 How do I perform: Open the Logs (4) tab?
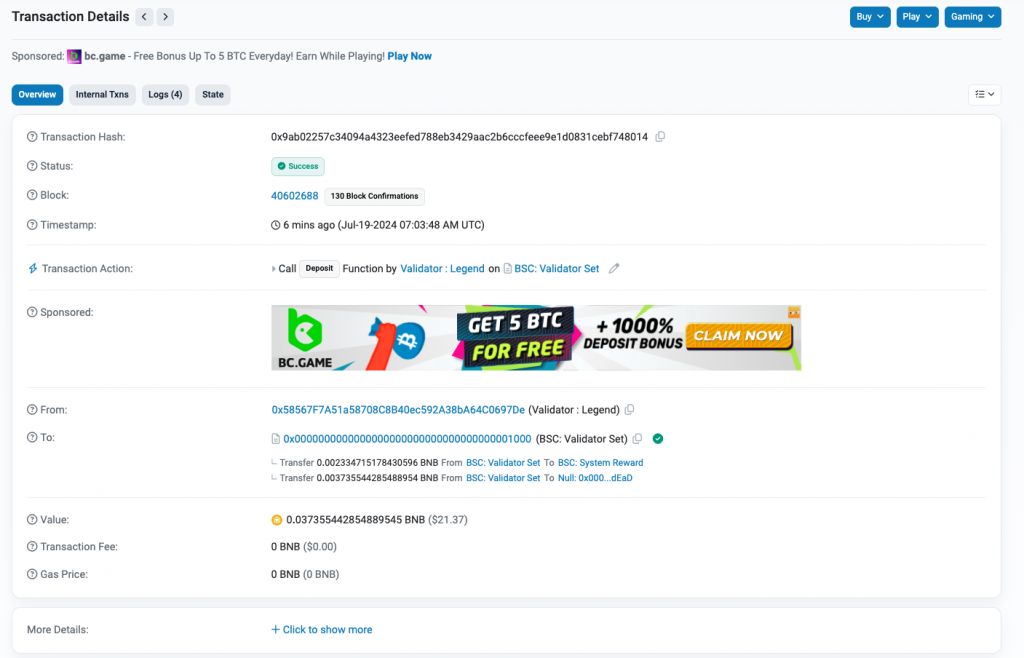coord(165,95)
